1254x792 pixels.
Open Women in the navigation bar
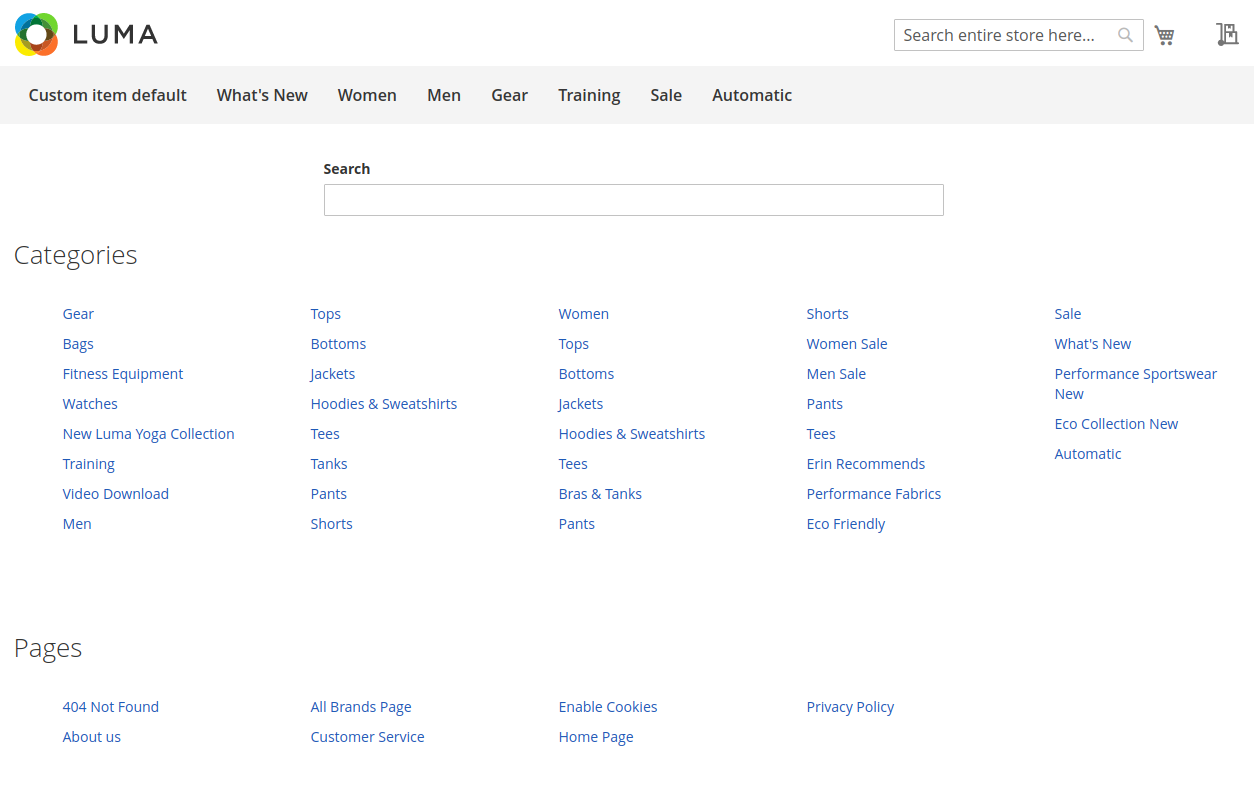367,95
